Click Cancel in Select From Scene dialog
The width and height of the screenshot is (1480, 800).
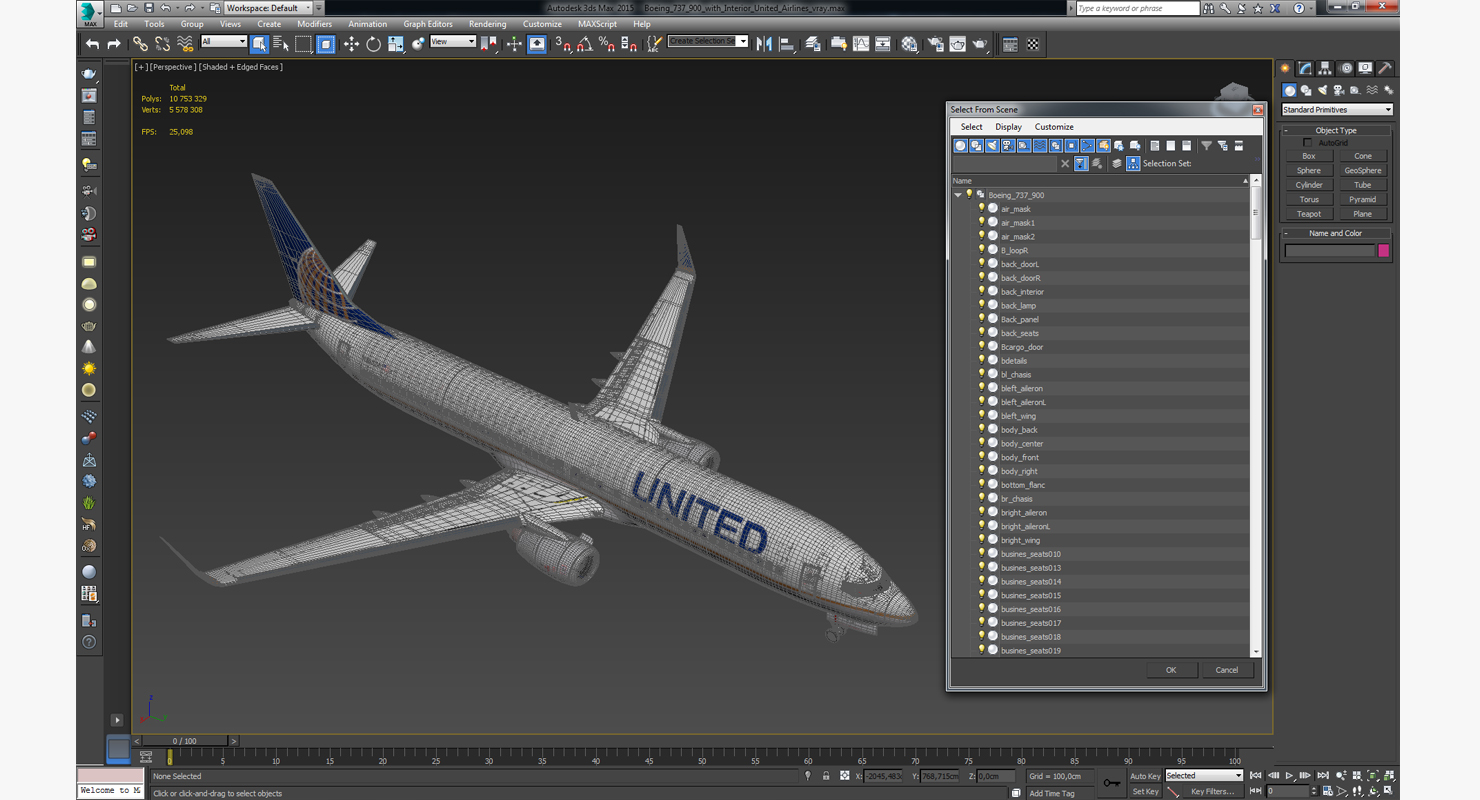[1227, 670]
